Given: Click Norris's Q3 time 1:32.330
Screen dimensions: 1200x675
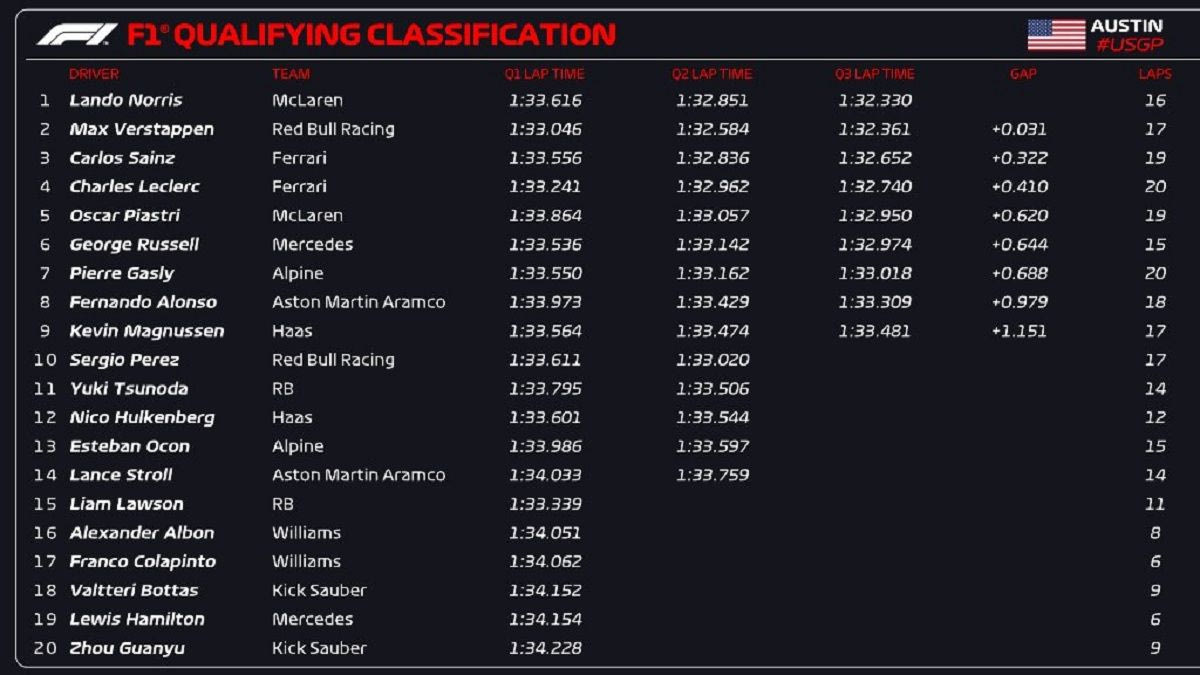Looking at the screenshot, I should coord(875,101).
